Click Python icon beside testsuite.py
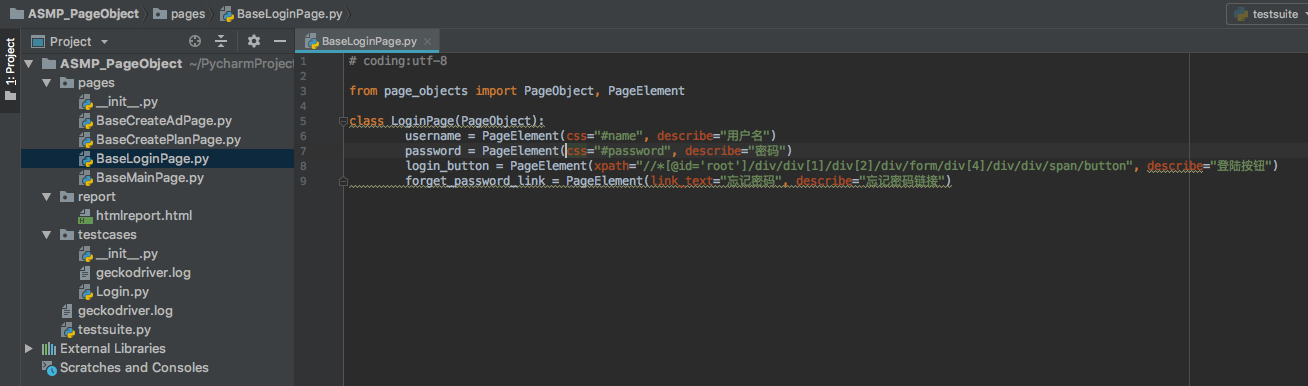This screenshot has width=1308, height=386. click(68, 330)
